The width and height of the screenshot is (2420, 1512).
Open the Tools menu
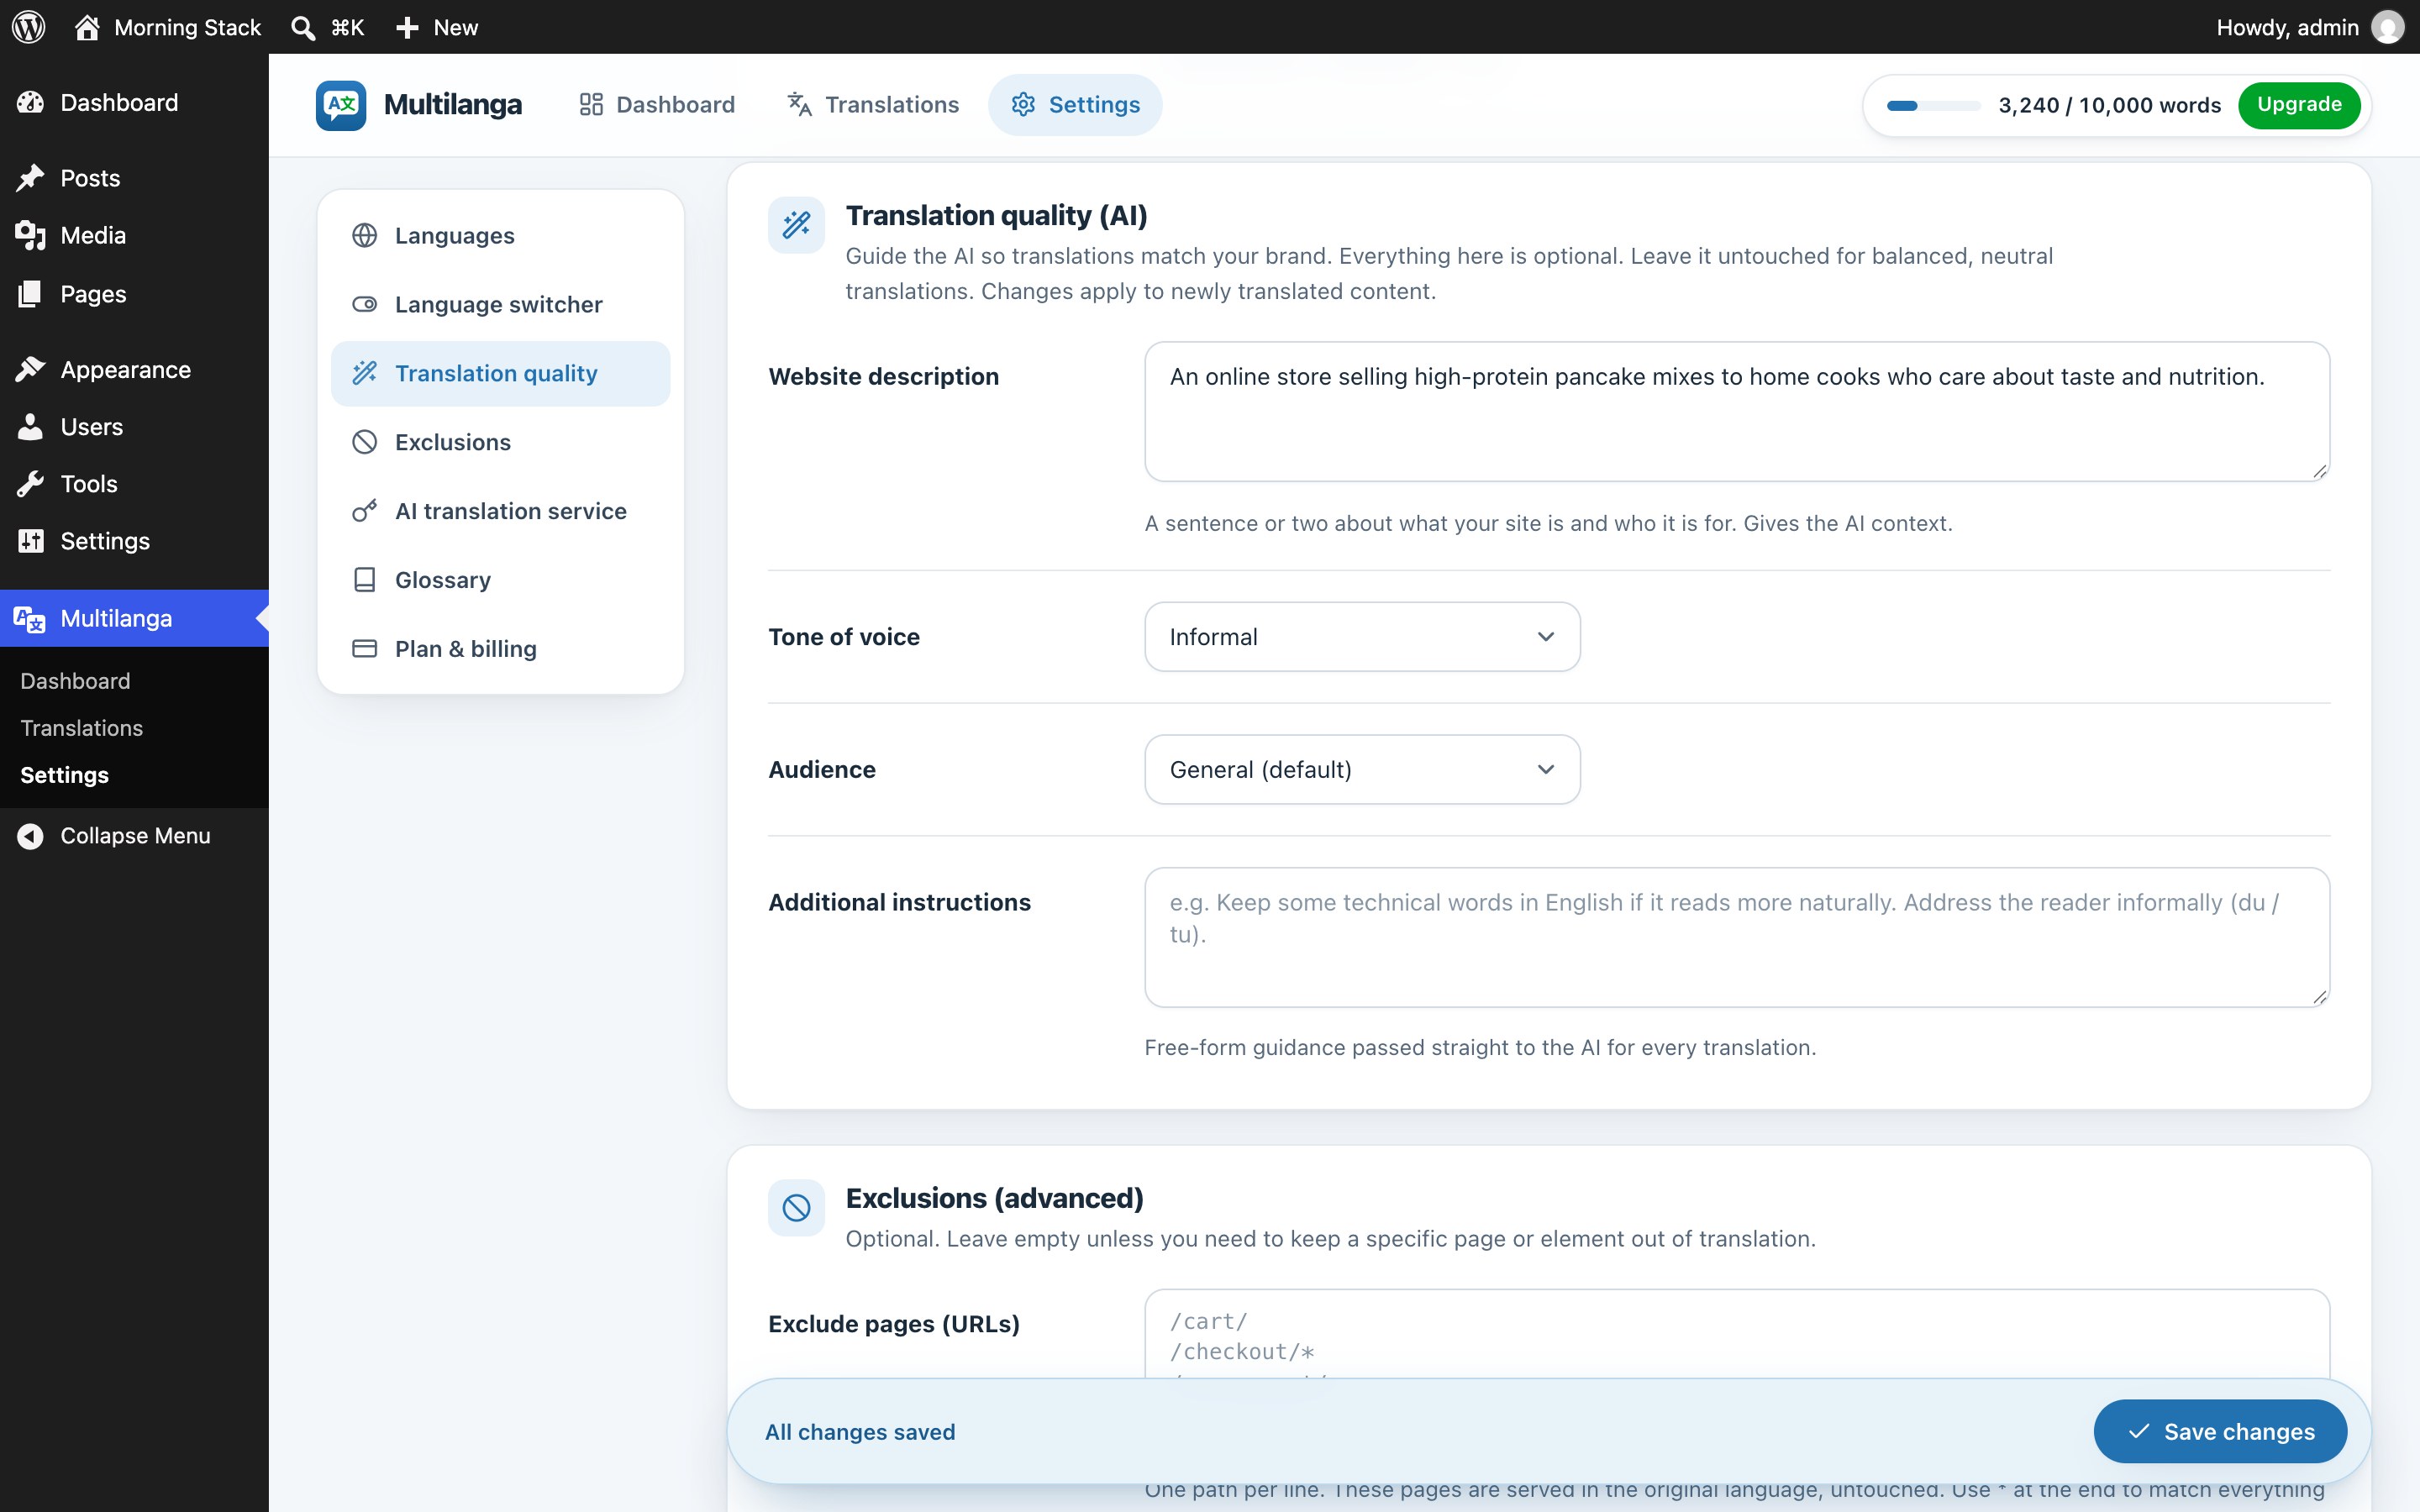[134, 483]
